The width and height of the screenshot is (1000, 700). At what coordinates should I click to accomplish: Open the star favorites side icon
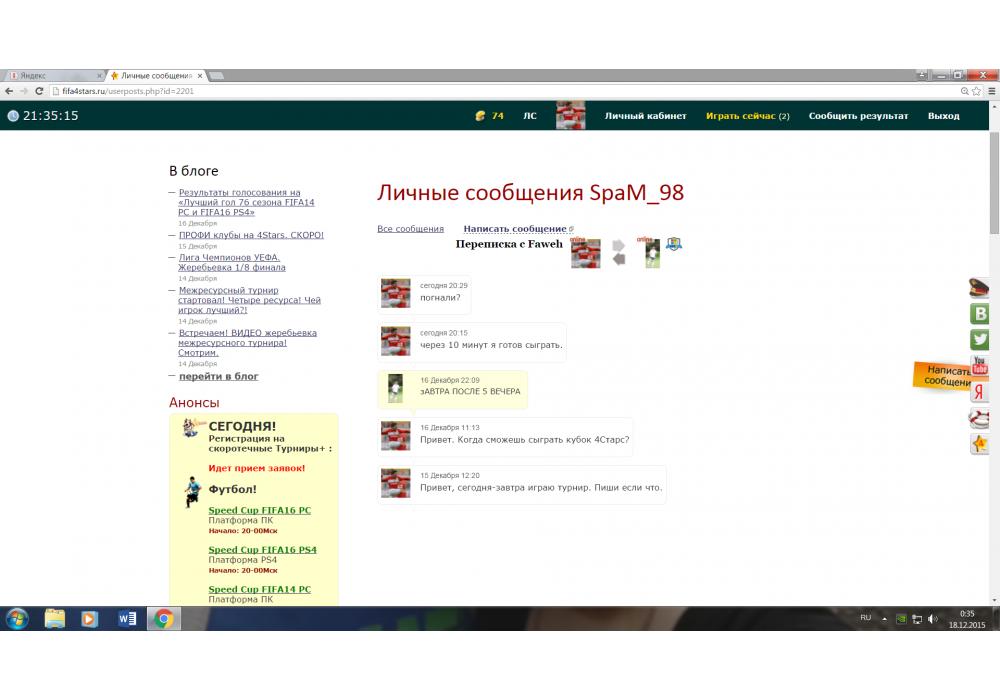980,444
